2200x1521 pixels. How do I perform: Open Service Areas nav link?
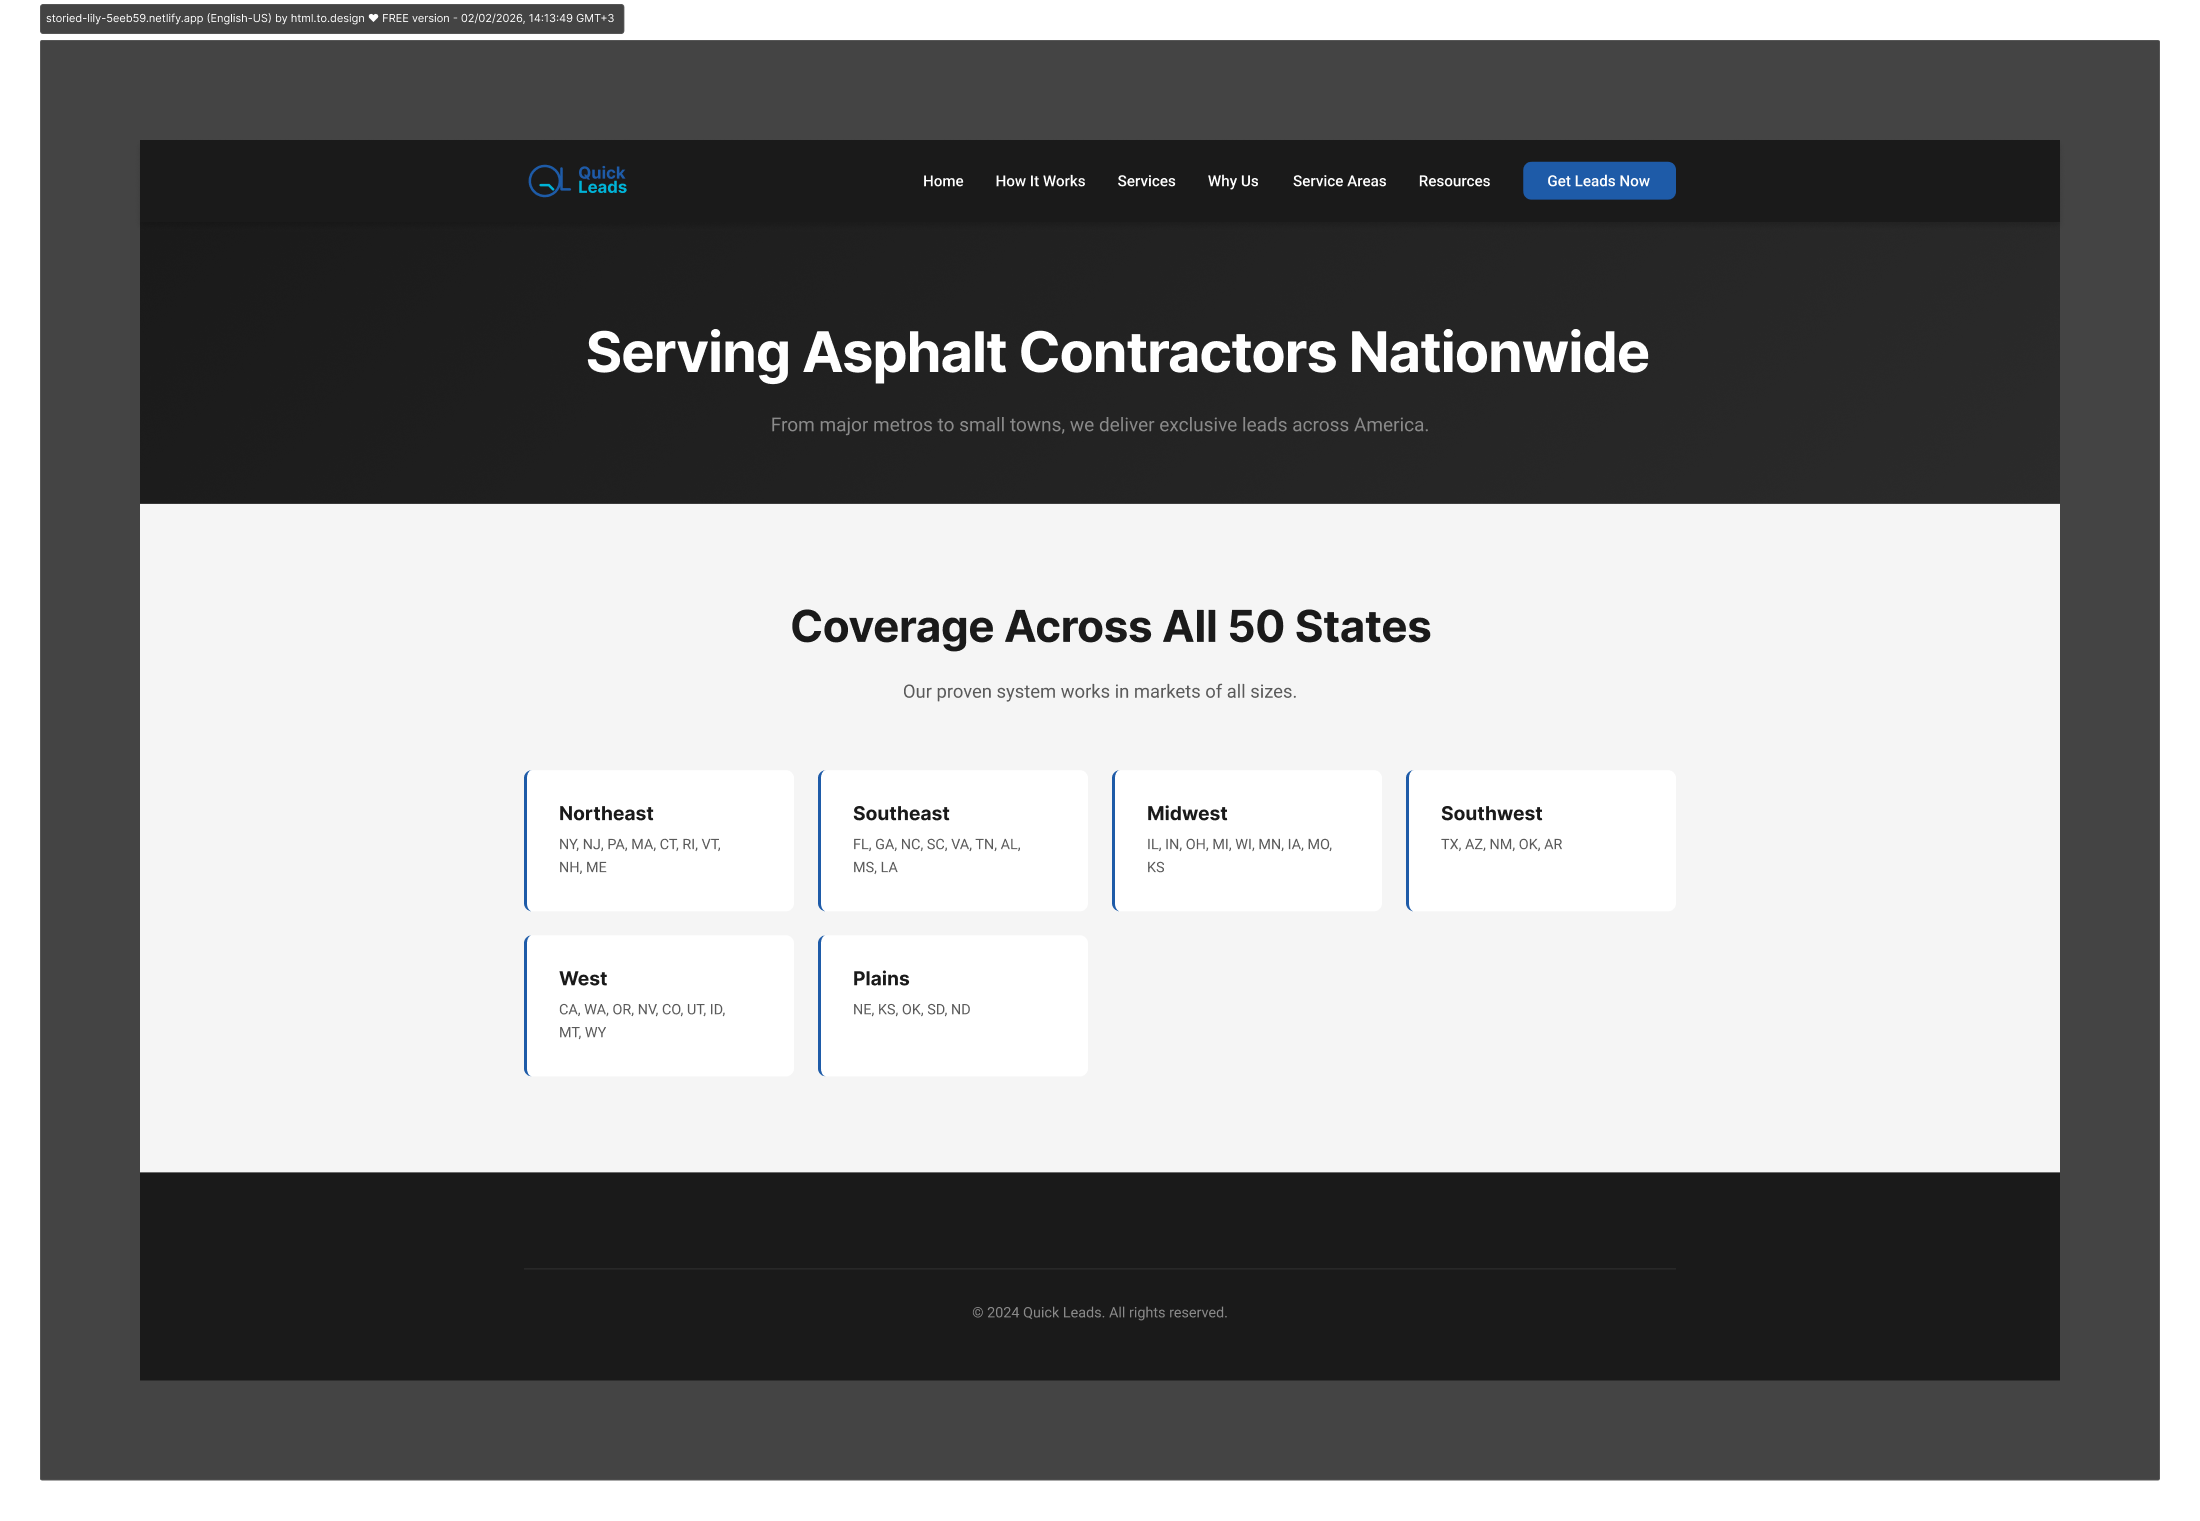1339,181
